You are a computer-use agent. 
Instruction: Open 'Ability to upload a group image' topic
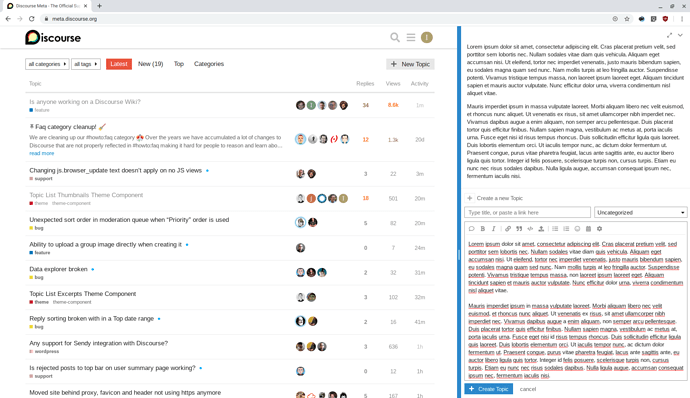105,244
